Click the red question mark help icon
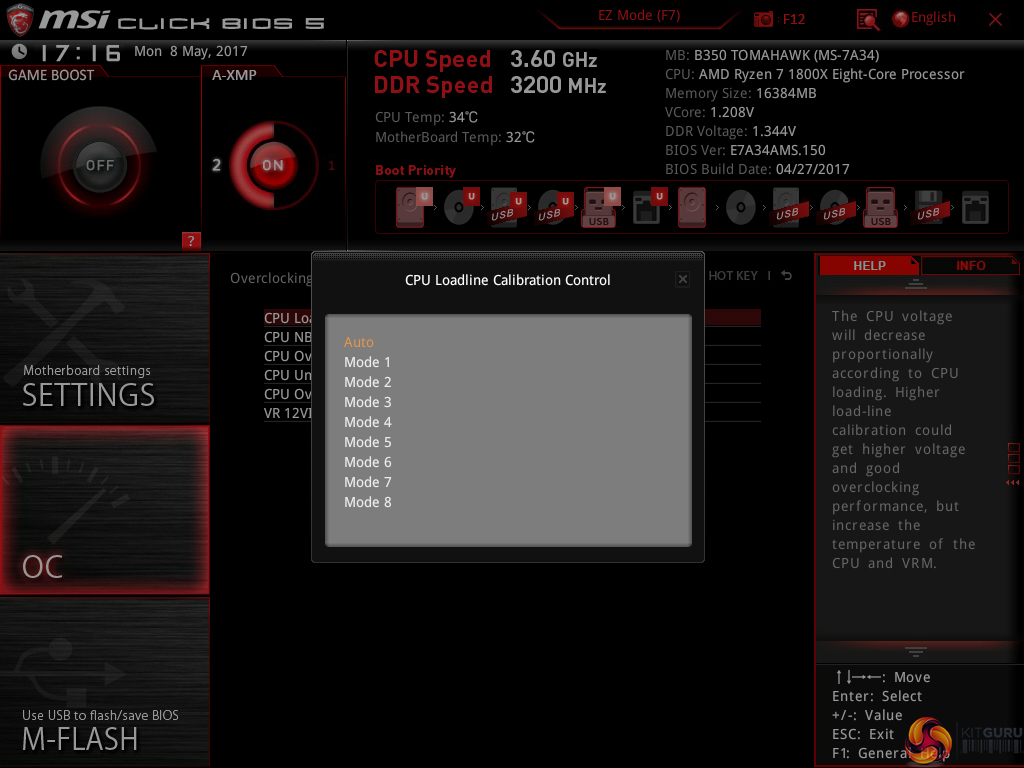Image resolution: width=1024 pixels, height=768 pixels. click(x=191, y=240)
